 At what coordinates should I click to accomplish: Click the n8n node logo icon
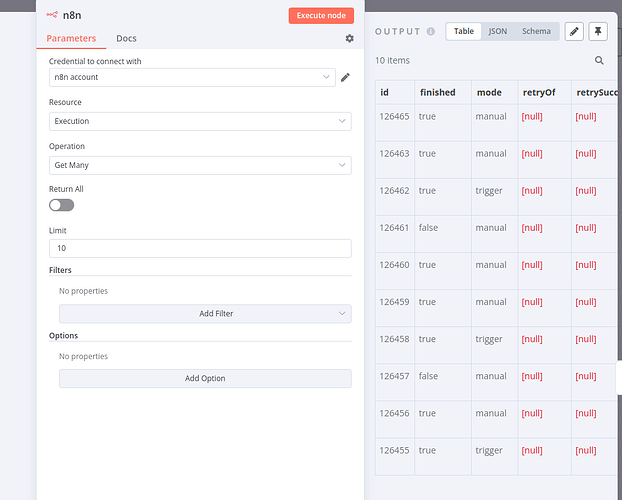[52, 15]
